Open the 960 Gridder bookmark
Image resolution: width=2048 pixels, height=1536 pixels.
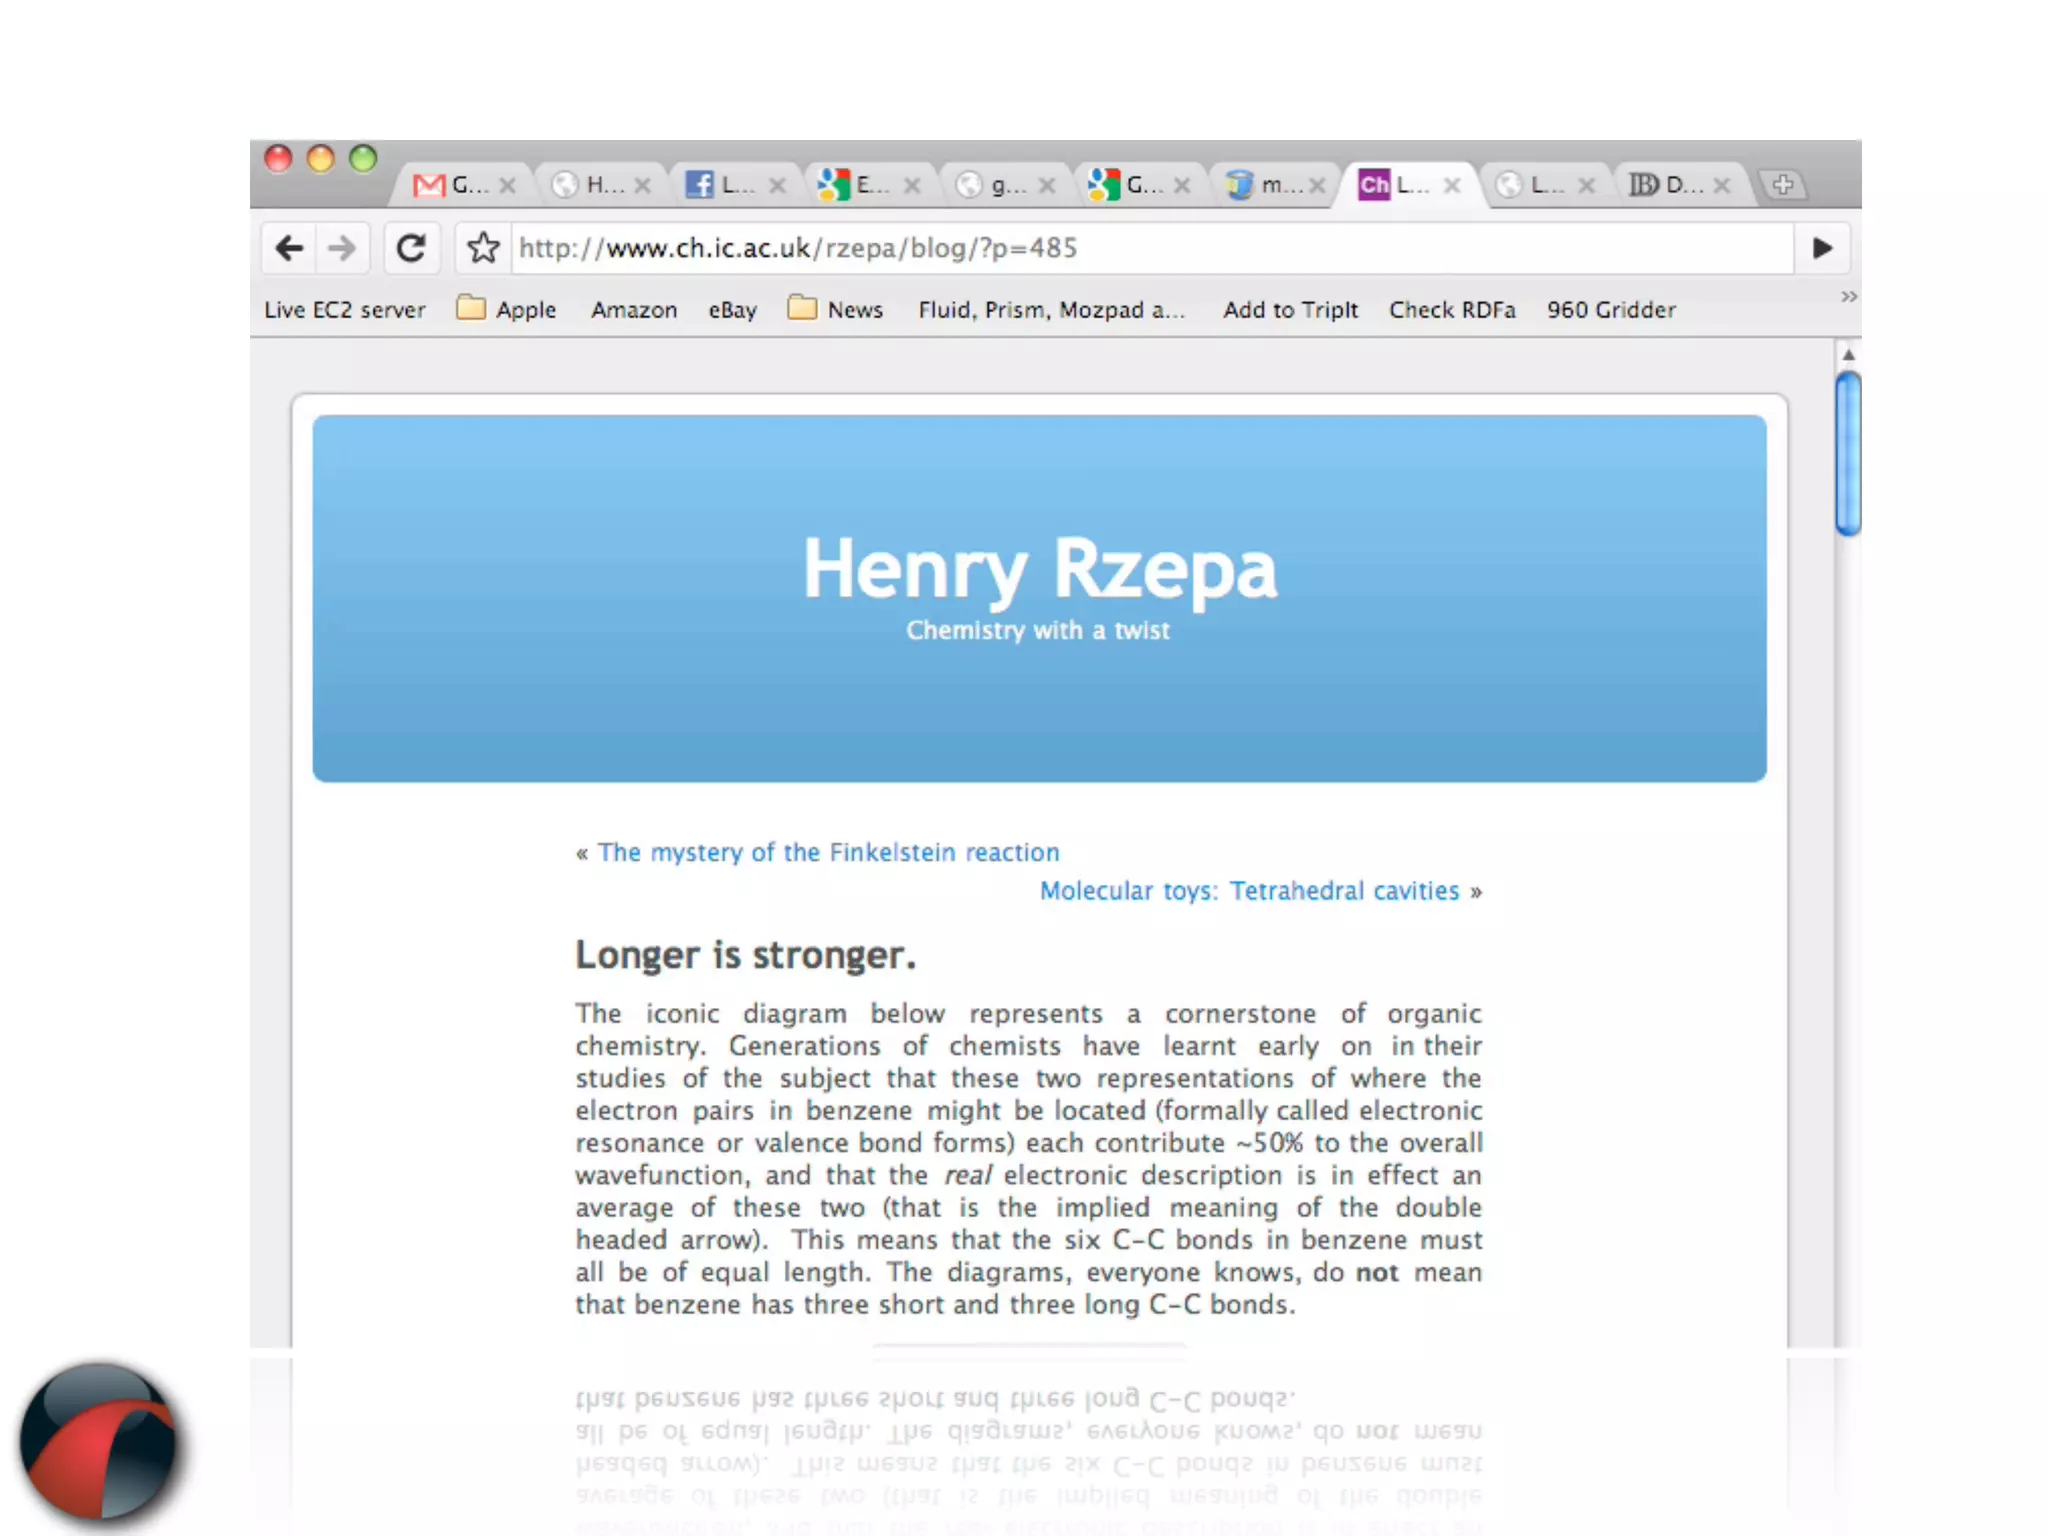(x=1611, y=310)
